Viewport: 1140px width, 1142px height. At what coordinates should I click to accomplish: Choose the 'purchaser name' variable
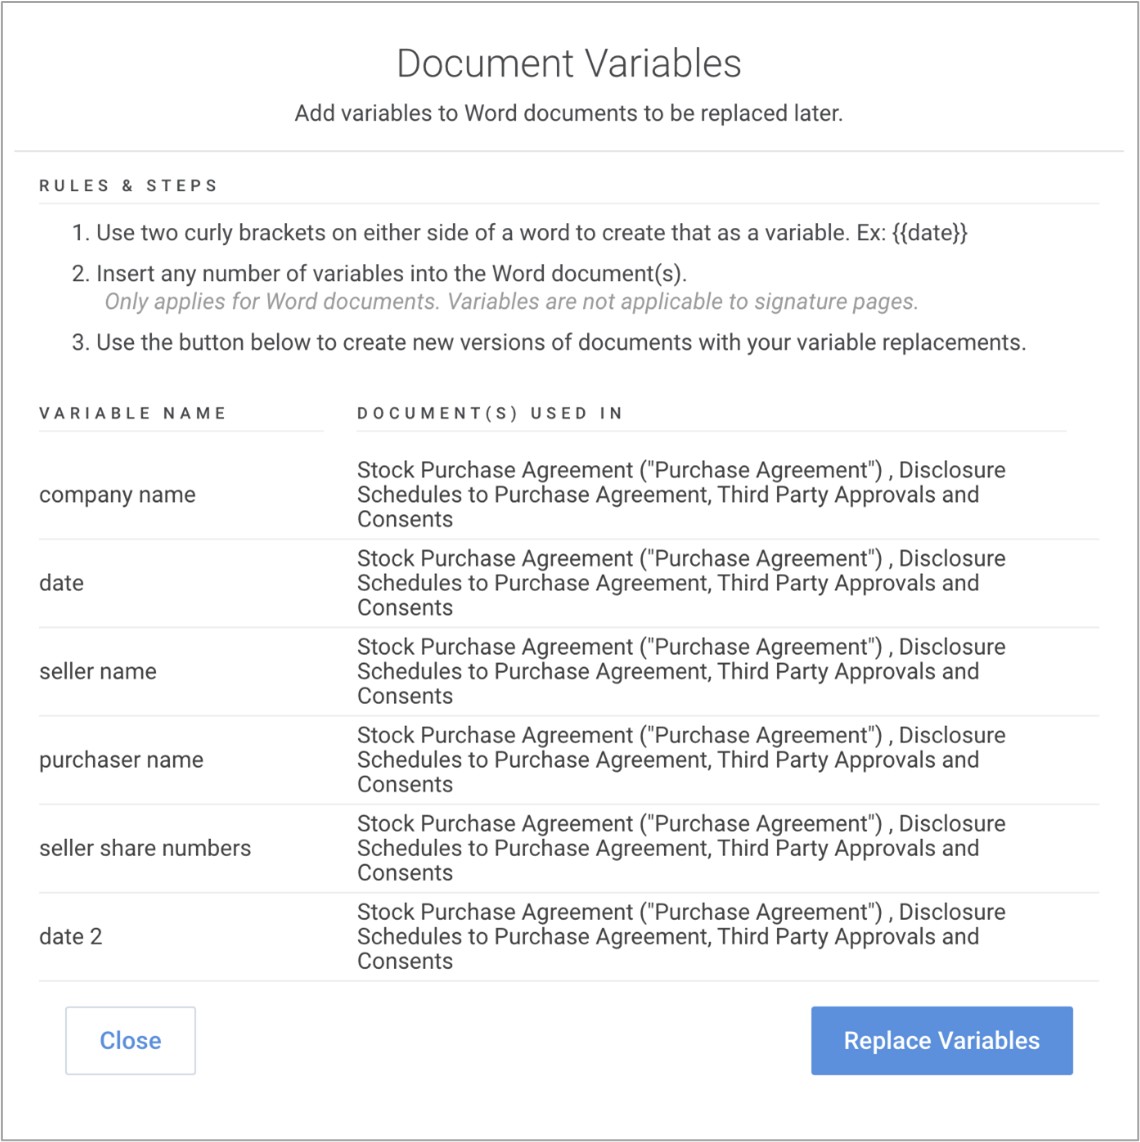click(x=121, y=760)
